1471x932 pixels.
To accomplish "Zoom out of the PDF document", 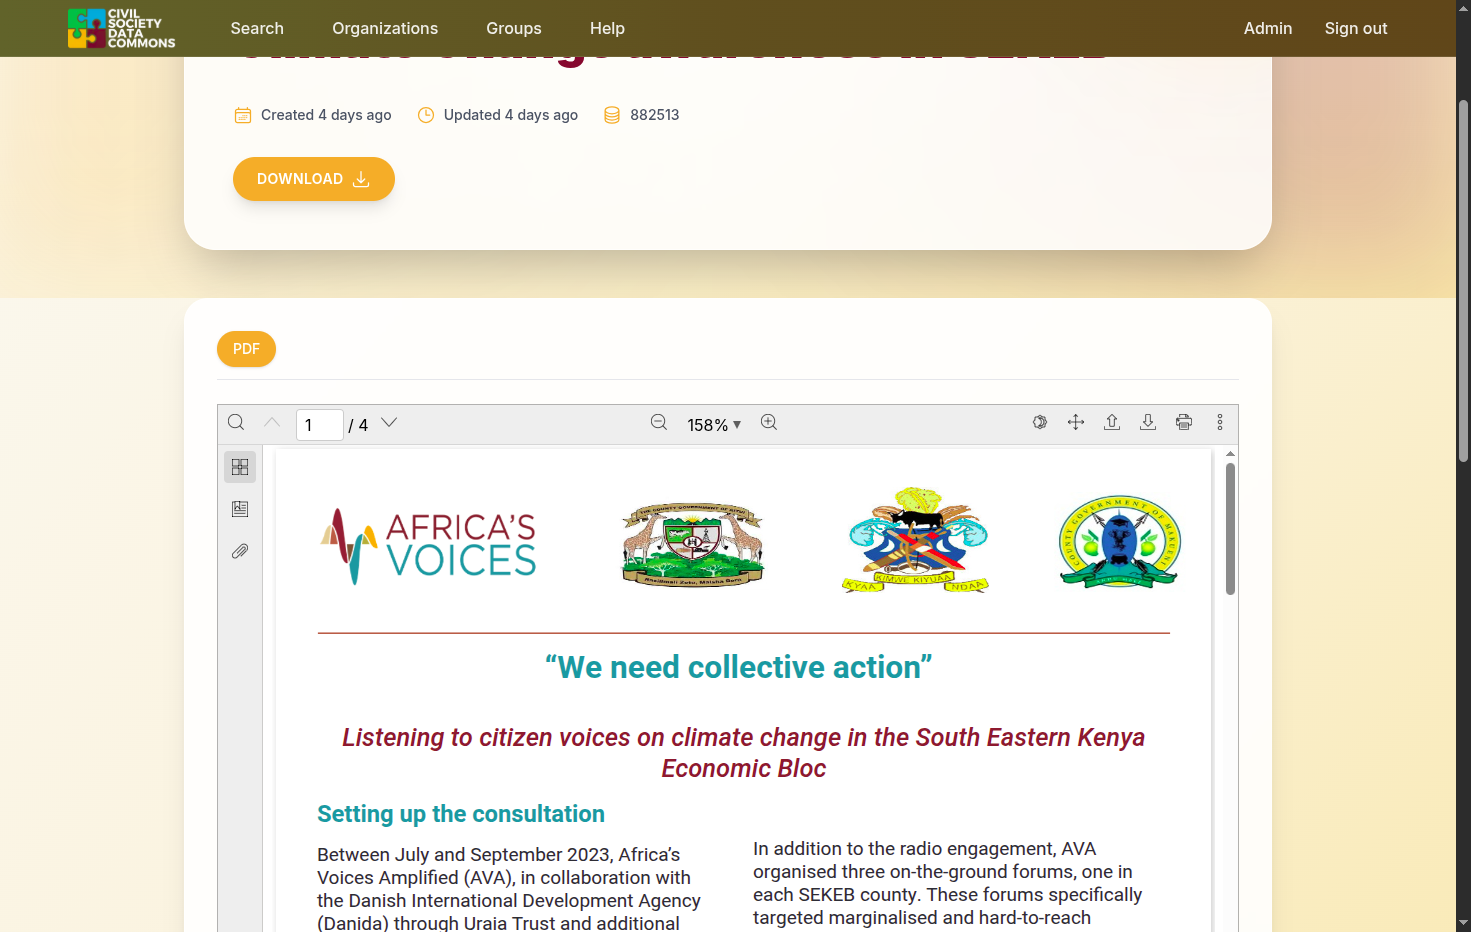I will pos(659,423).
